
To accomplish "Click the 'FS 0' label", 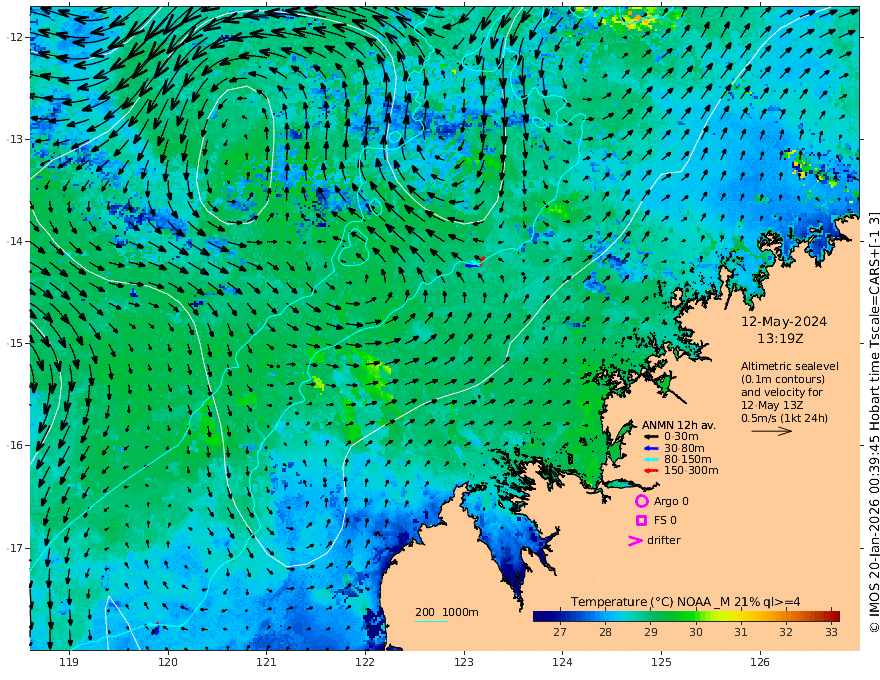I will (665, 521).
